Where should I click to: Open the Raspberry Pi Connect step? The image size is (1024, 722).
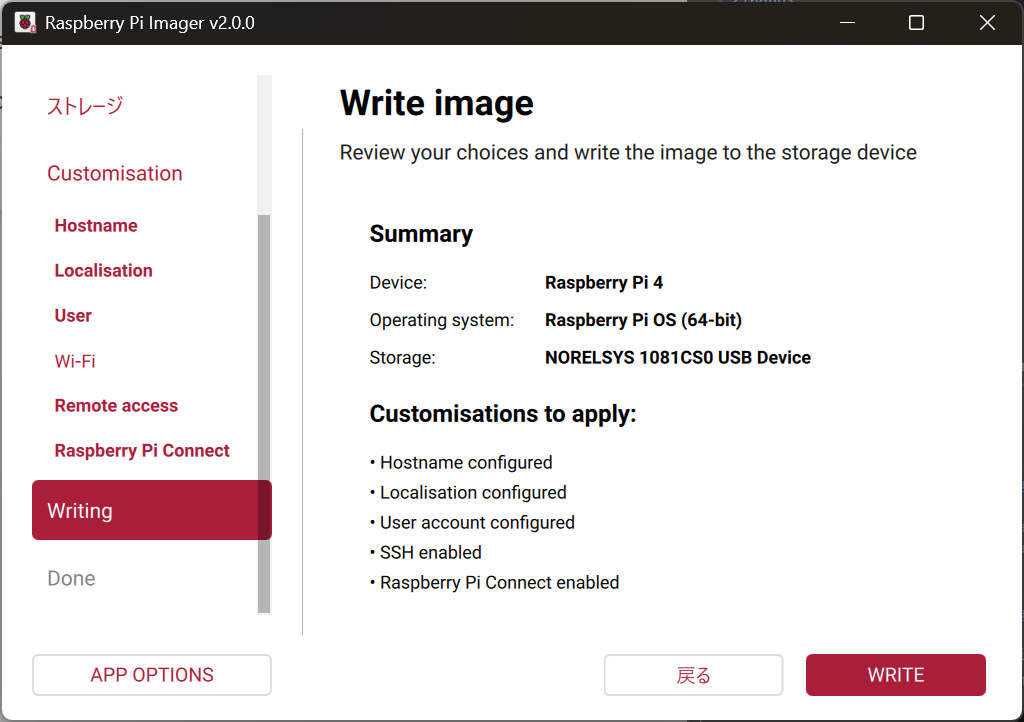pos(142,450)
